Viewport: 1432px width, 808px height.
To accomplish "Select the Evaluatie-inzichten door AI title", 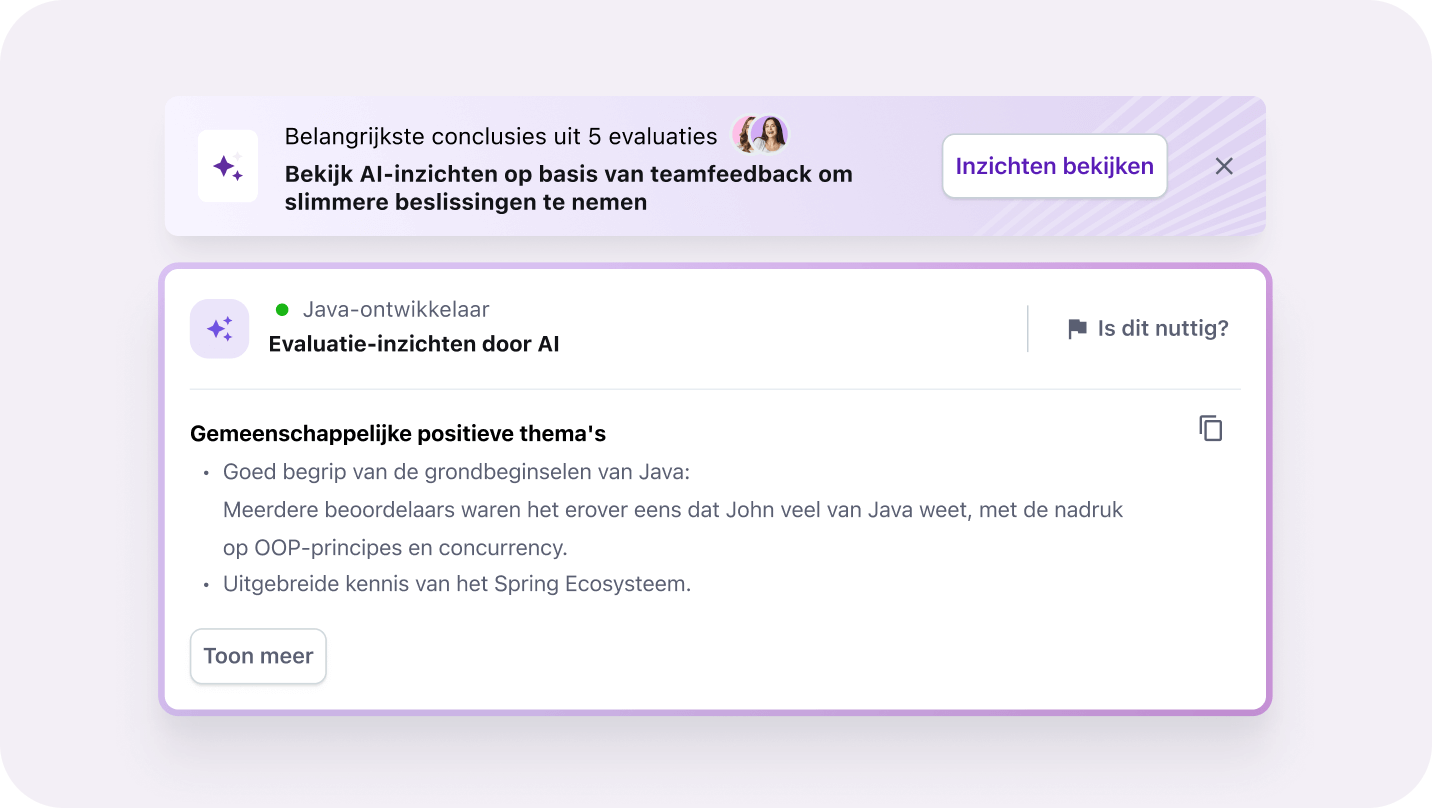I will (x=414, y=343).
